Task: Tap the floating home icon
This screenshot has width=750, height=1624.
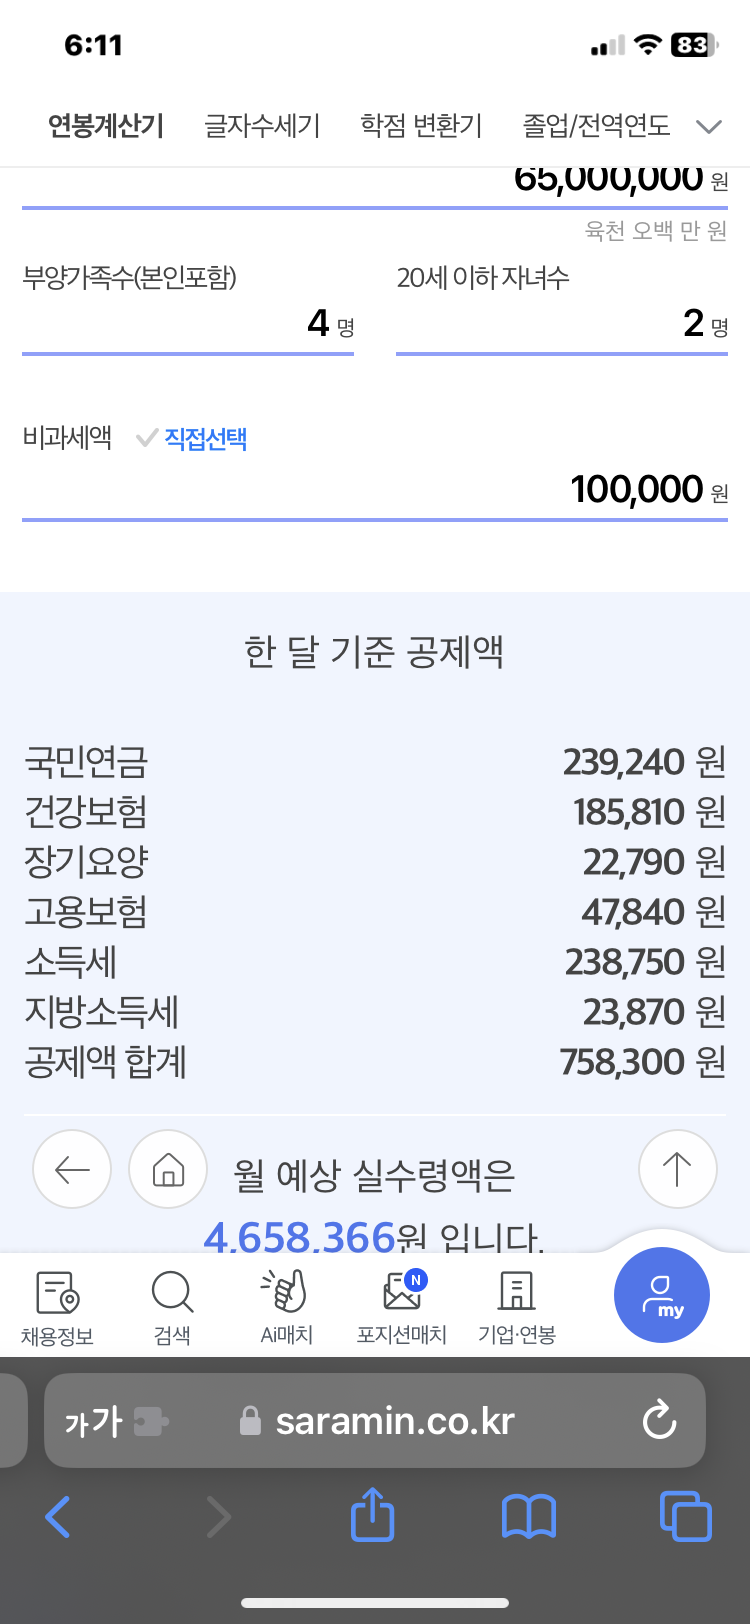Action: click(x=168, y=1169)
